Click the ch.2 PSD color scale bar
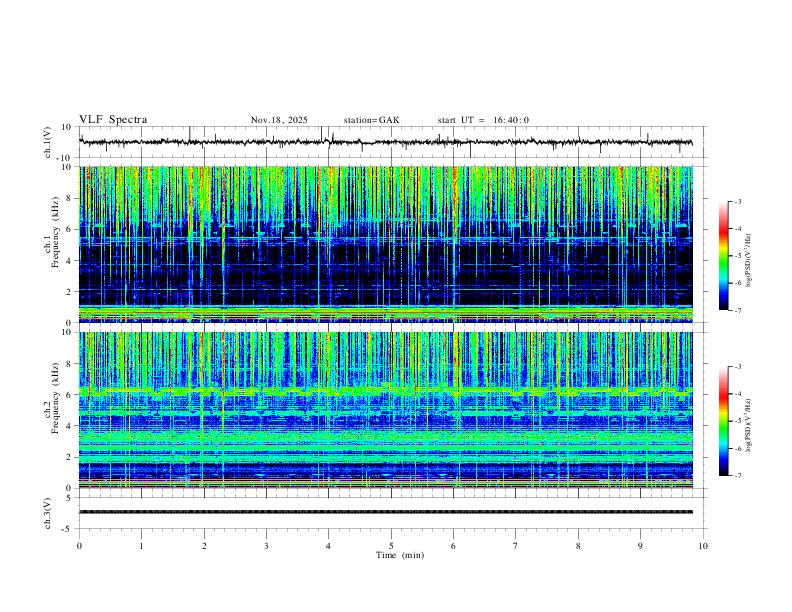The image size is (792, 612). 724,421
